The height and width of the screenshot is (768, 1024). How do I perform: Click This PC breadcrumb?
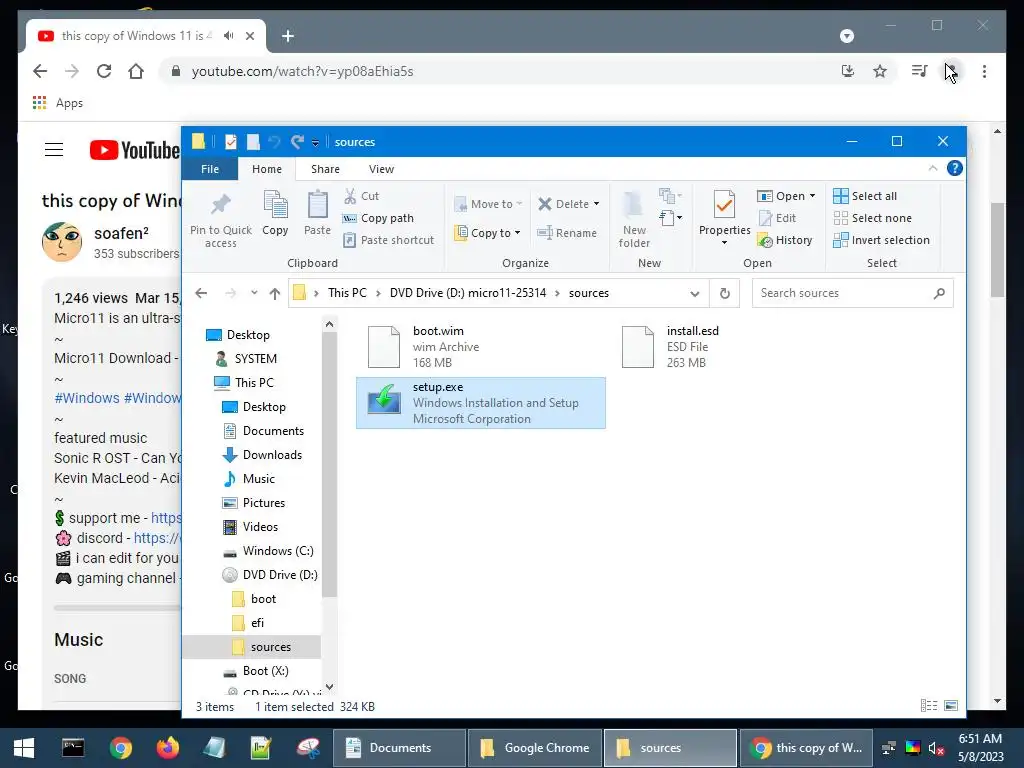click(347, 293)
